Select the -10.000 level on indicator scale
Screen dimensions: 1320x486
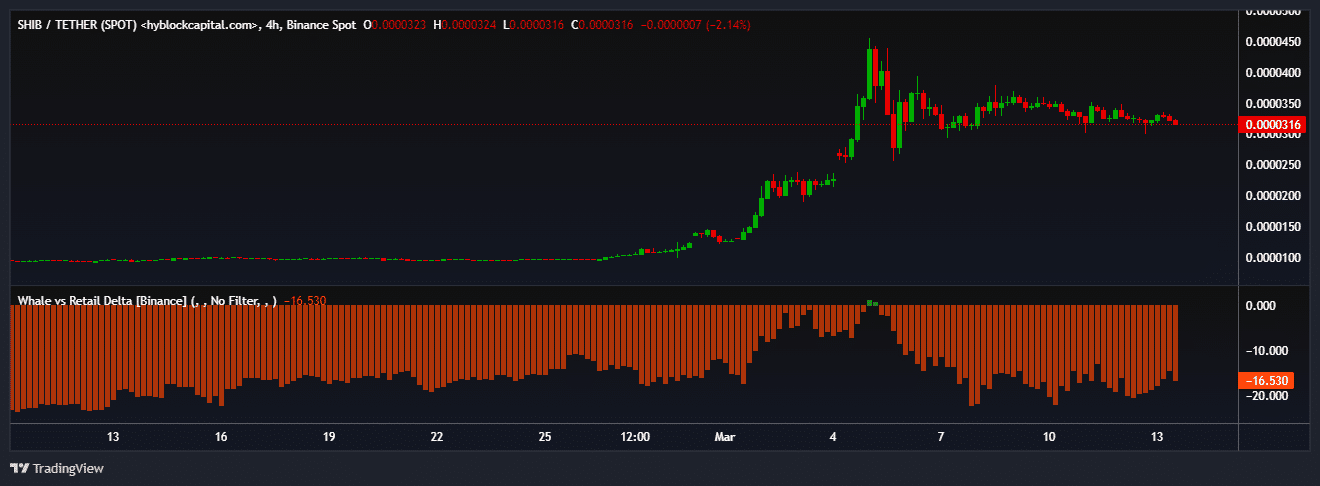[1265, 351]
